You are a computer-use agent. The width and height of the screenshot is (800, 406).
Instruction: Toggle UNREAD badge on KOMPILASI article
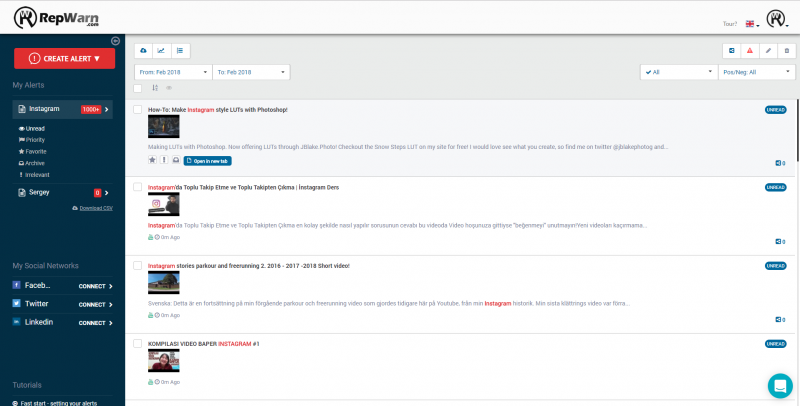776,344
